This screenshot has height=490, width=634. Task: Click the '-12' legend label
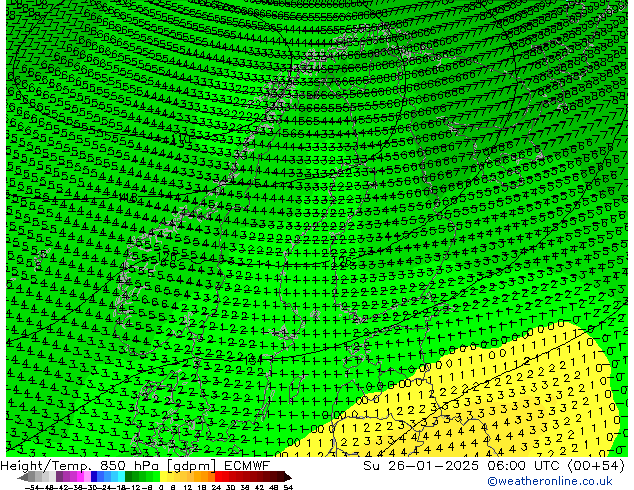click(x=133, y=488)
